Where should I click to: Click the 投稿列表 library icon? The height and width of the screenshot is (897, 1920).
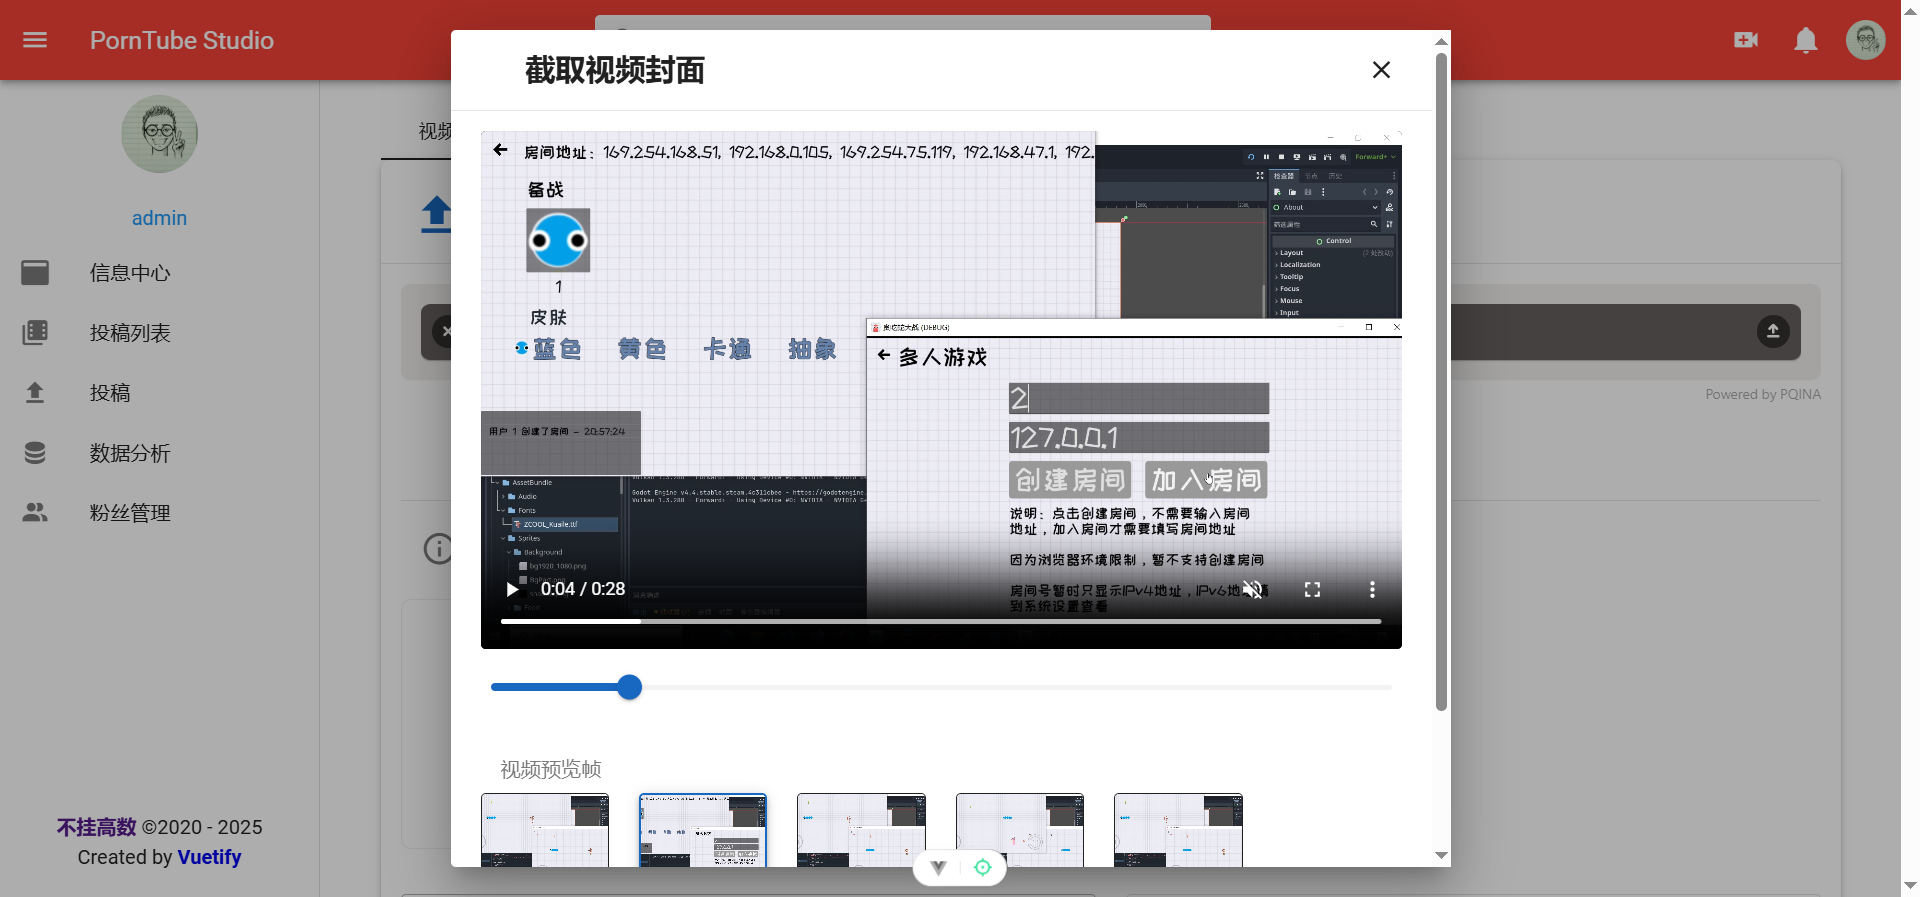point(35,333)
